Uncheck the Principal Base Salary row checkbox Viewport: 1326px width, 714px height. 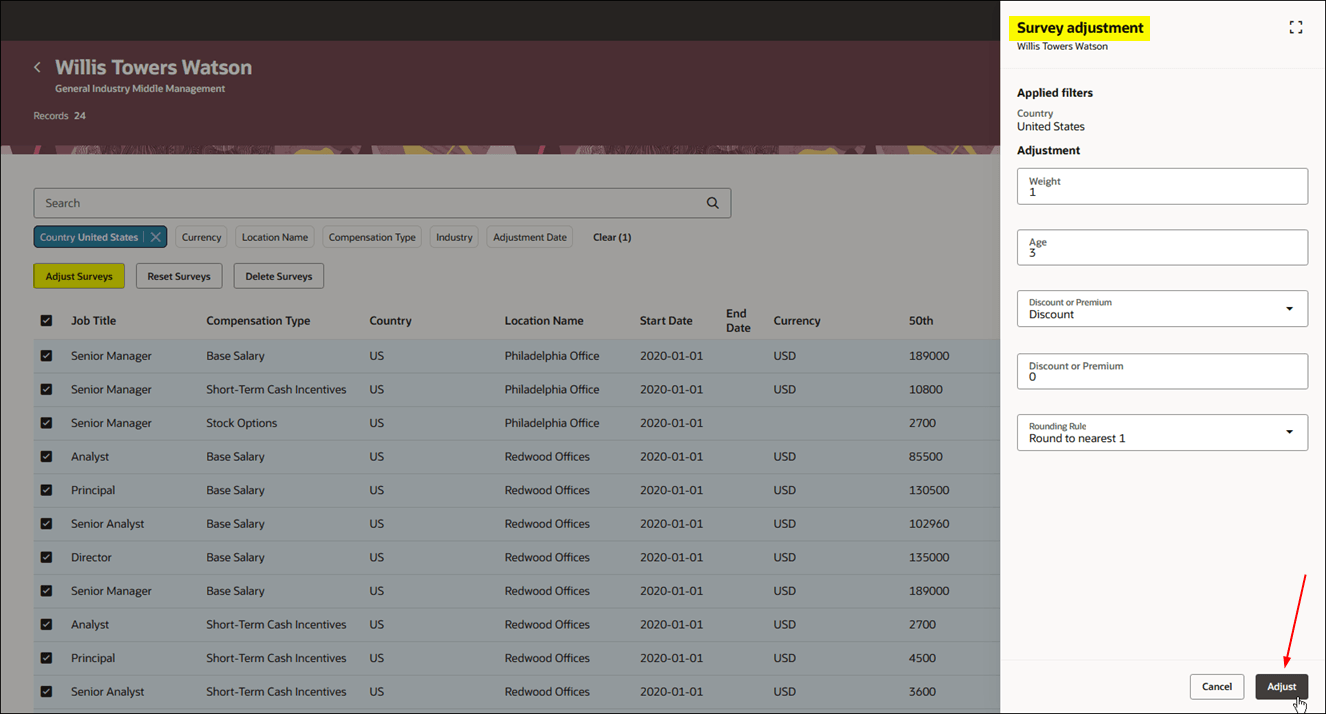tap(46, 490)
